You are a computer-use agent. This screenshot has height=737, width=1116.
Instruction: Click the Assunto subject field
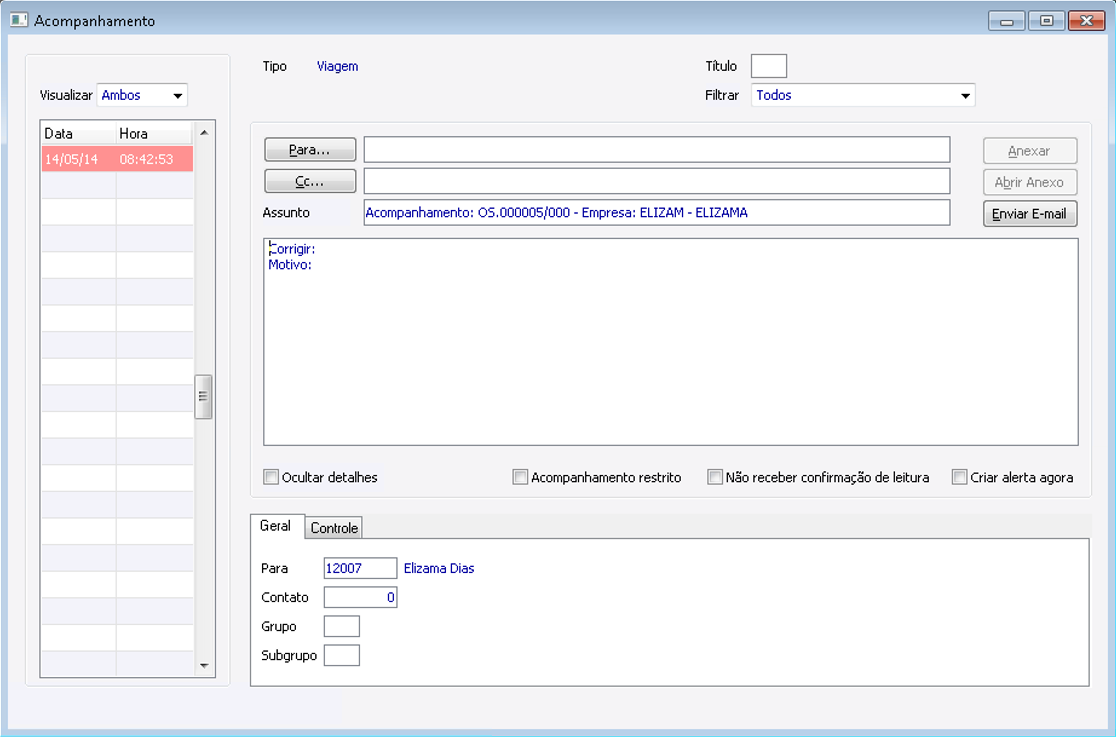pyautogui.click(x=656, y=213)
